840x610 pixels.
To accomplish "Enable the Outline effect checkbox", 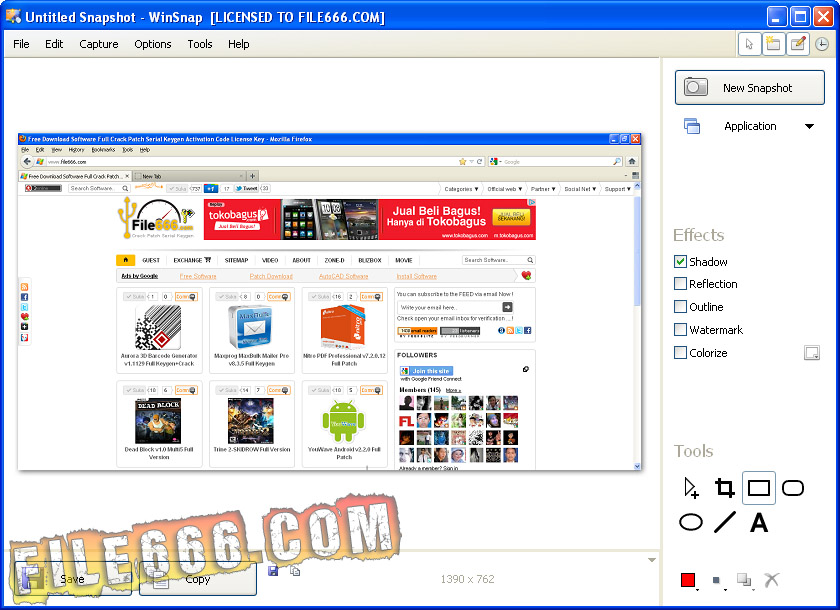I will (680, 306).
